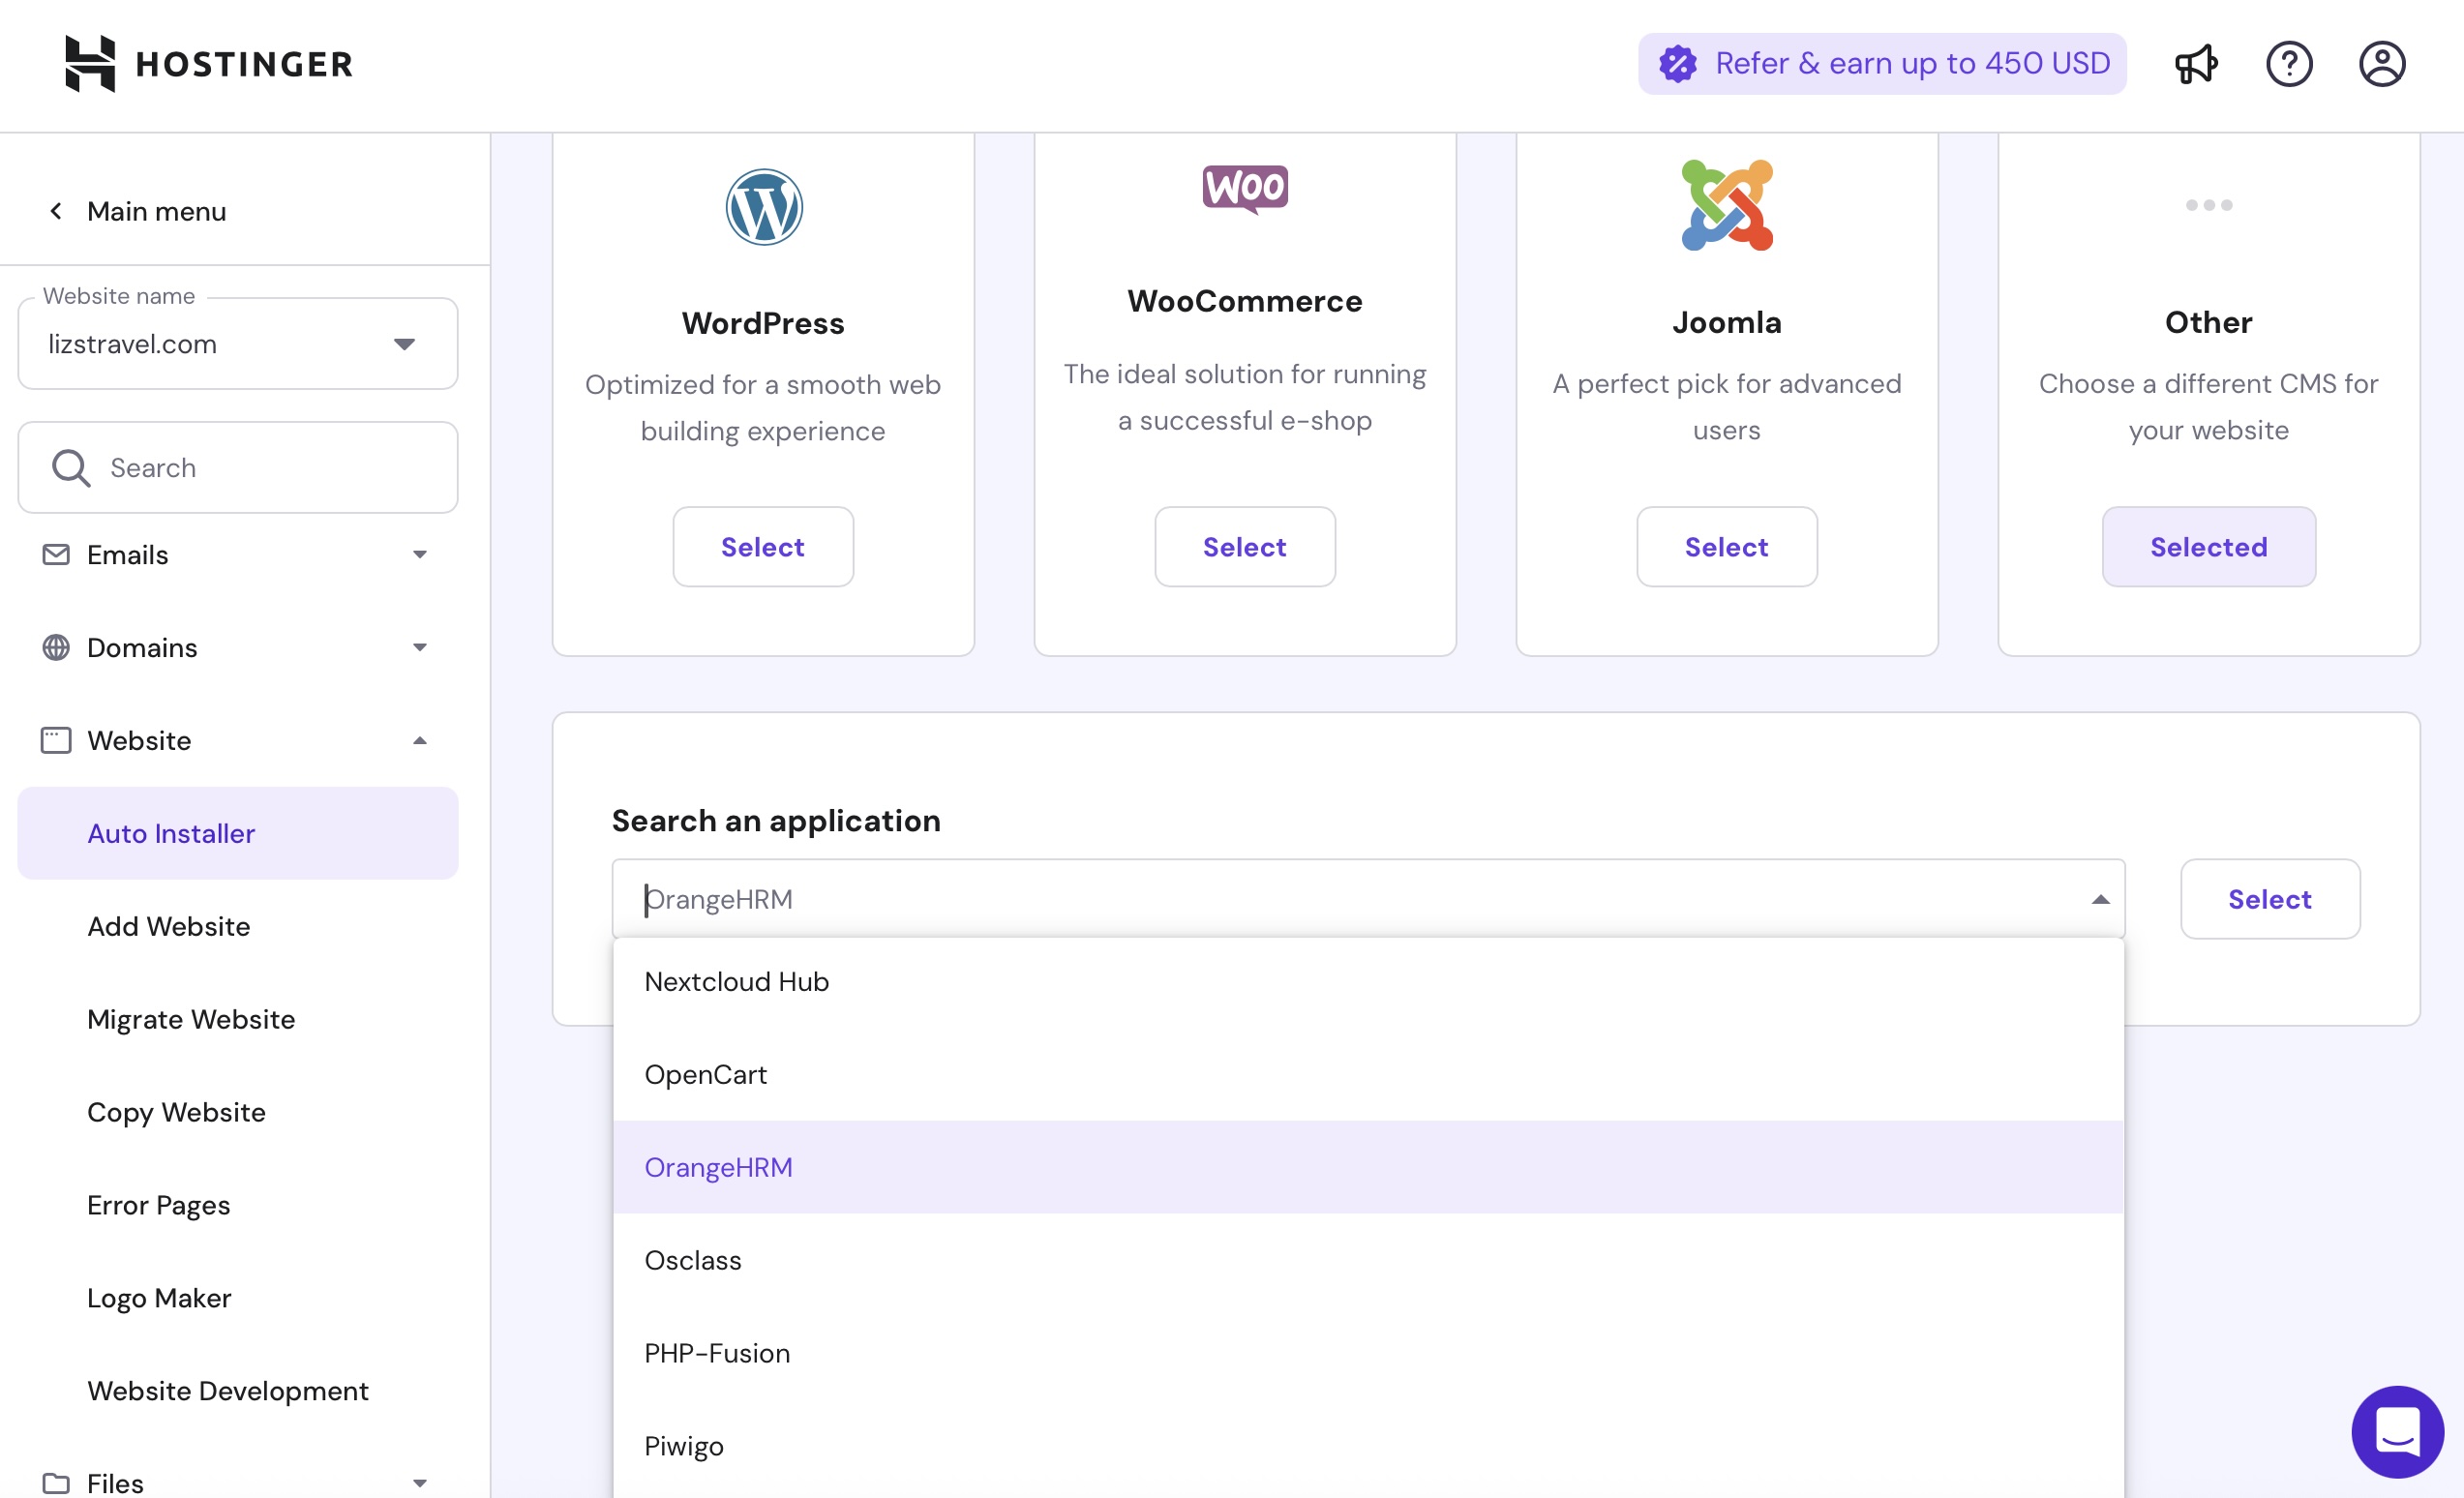Open the live chat bubble

pos(2397,1432)
